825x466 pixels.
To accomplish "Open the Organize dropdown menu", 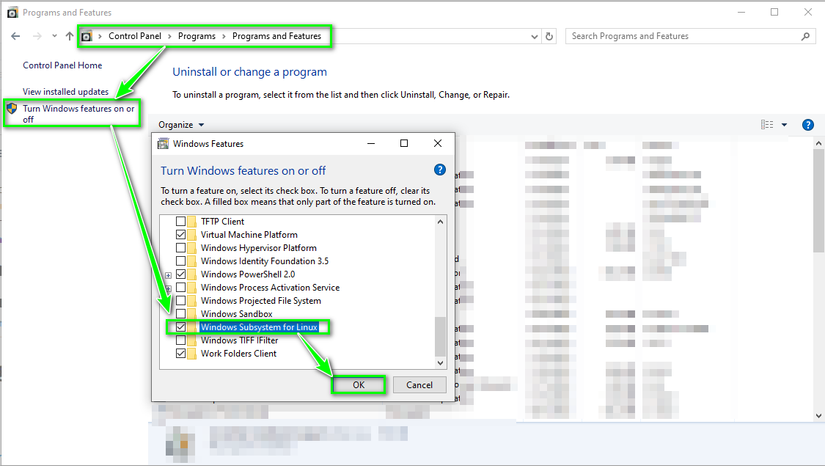I will click(181, 125).
